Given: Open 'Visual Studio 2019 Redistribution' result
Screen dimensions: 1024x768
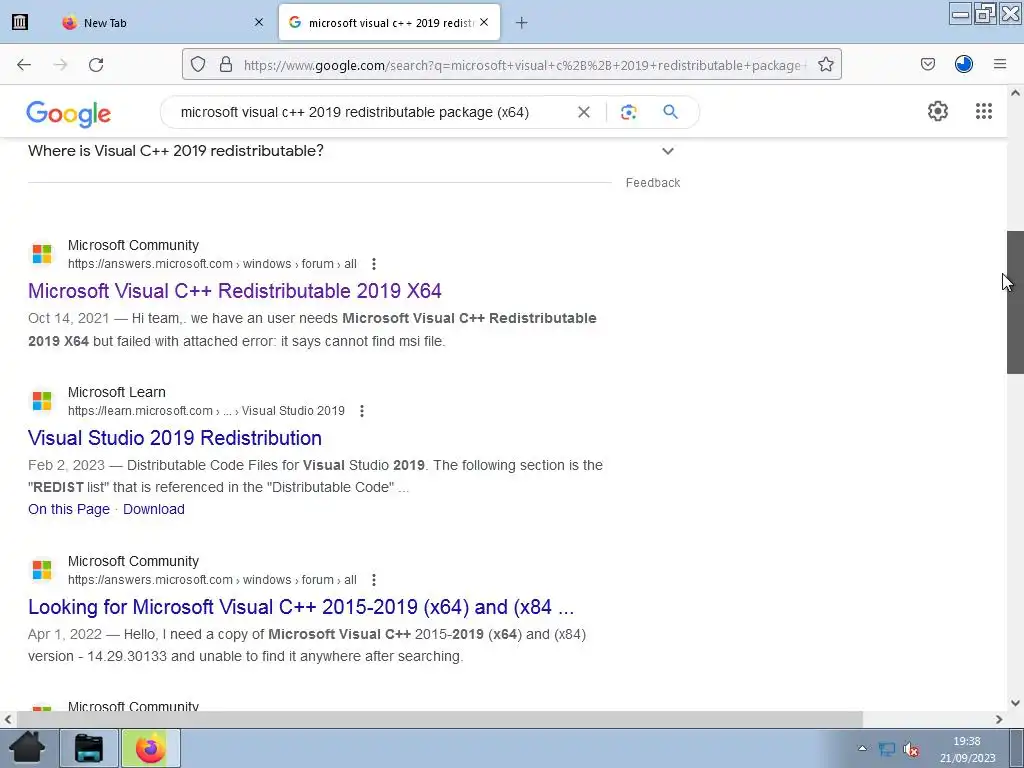Looking at the screenshot, I should (x=175, y=438).
